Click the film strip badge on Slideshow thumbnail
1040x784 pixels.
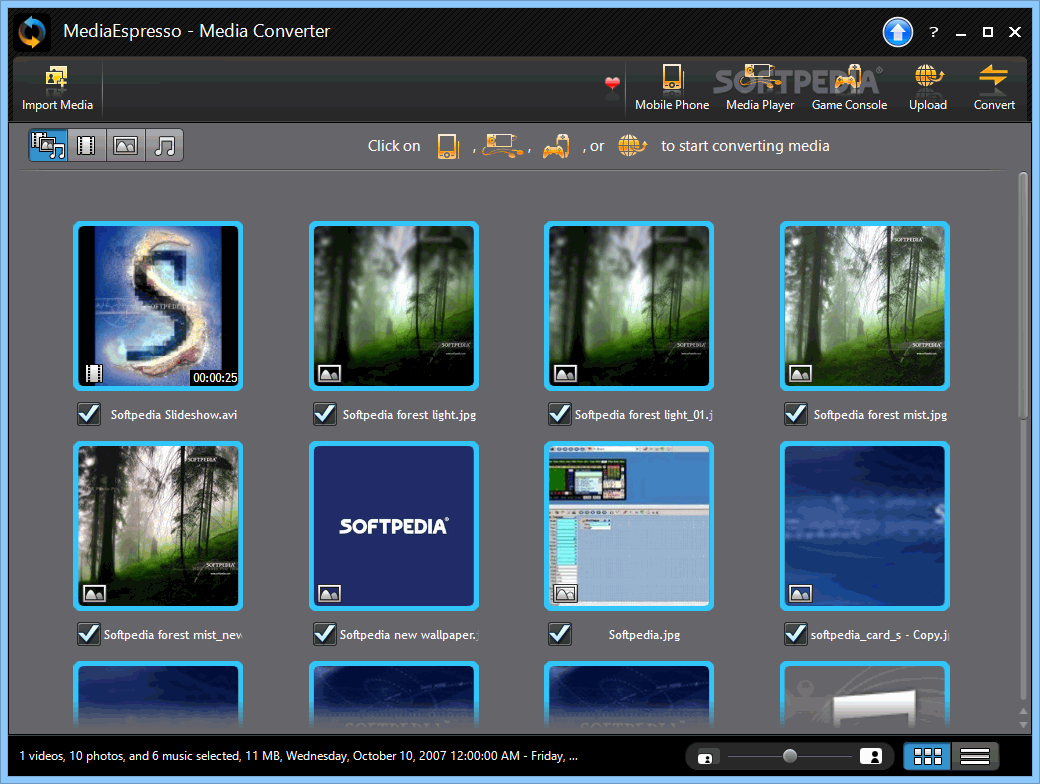click(x=94, y=374)
